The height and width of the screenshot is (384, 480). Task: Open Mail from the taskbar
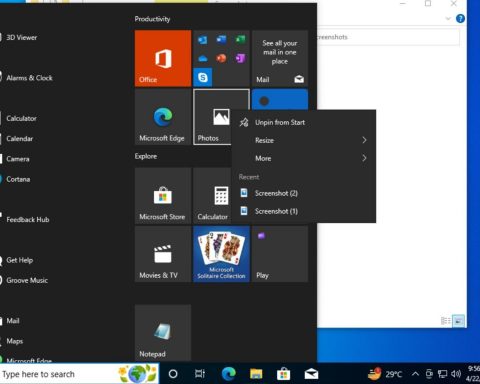[311, 374]
